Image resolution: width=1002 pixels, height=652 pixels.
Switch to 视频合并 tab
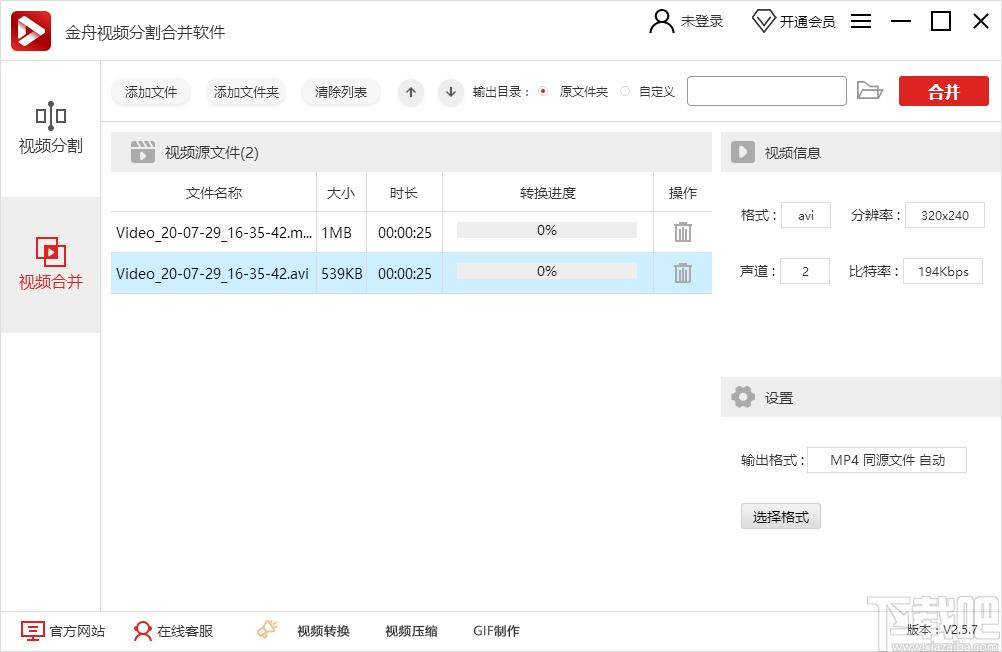[x=50, y=265]
